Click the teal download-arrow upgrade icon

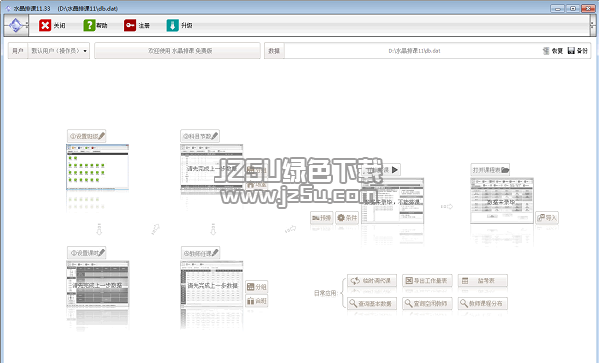[173, 25]
